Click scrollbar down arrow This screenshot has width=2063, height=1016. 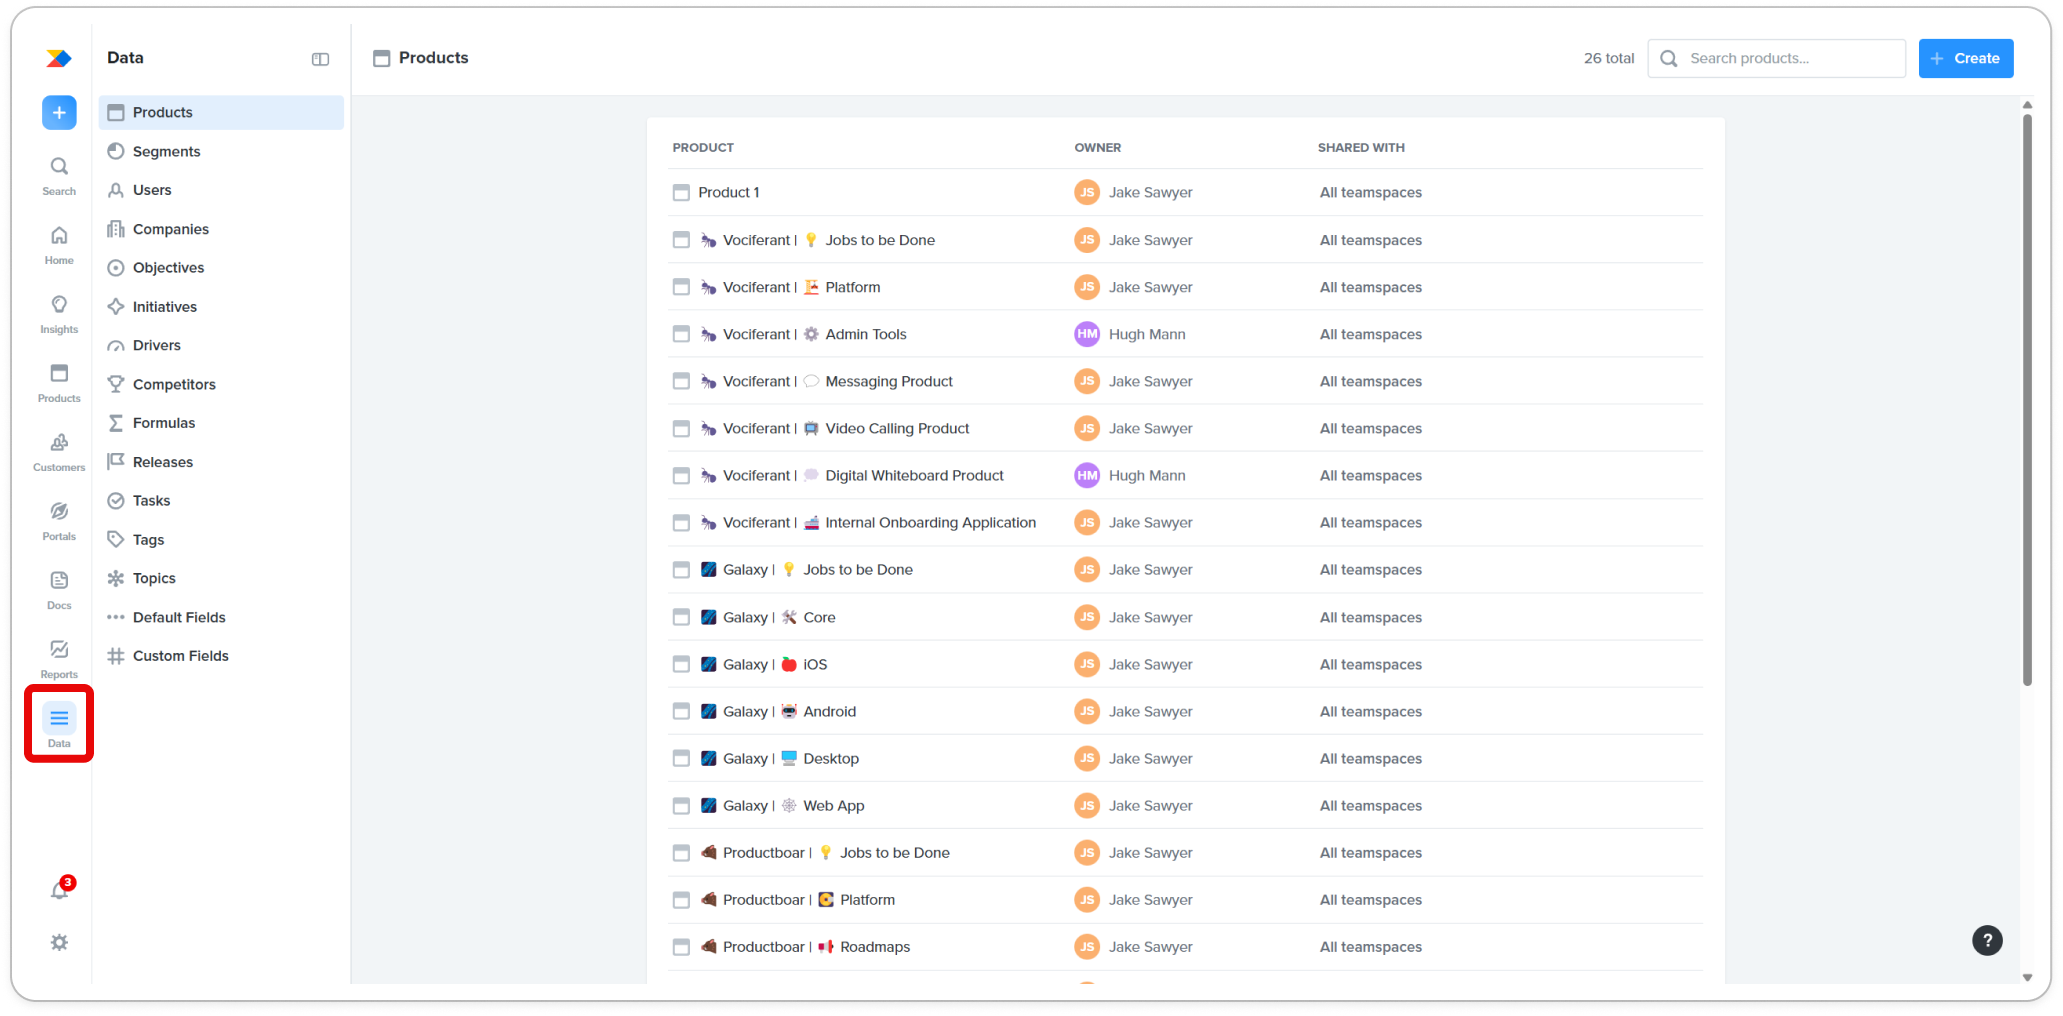(2027, 977)
